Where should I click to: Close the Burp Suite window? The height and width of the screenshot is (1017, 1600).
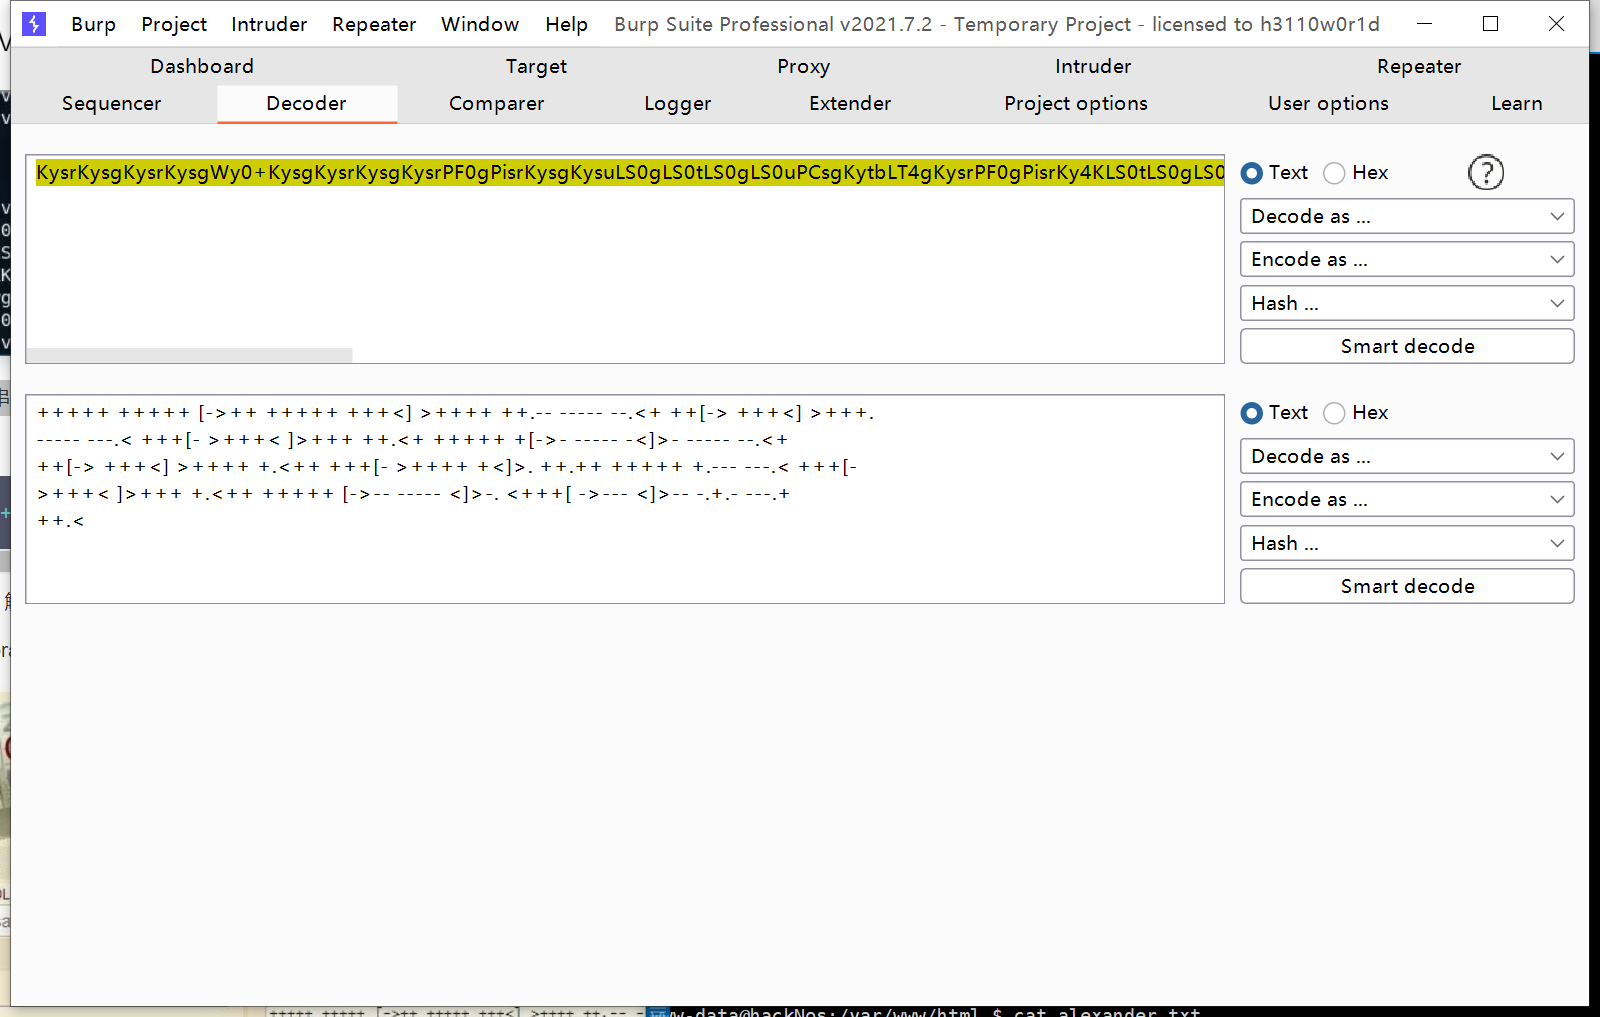(x=1556, y=24)
